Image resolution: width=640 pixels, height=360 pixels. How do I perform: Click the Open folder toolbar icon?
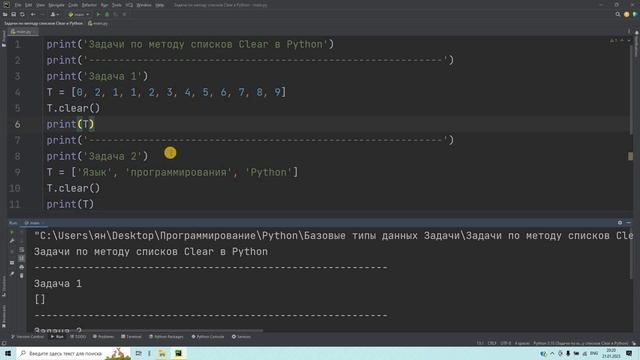coord(5,14)
